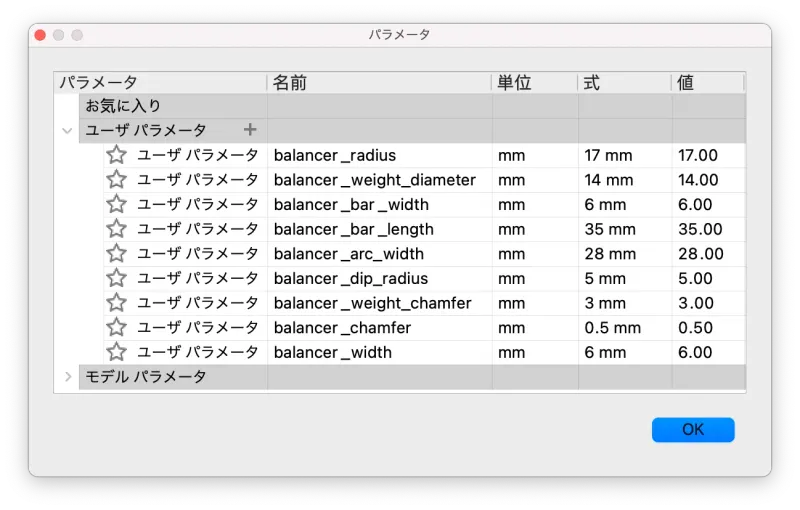Confirm with the OK button
The height and width of the screenshot is (510, 800).
point(693,430)
